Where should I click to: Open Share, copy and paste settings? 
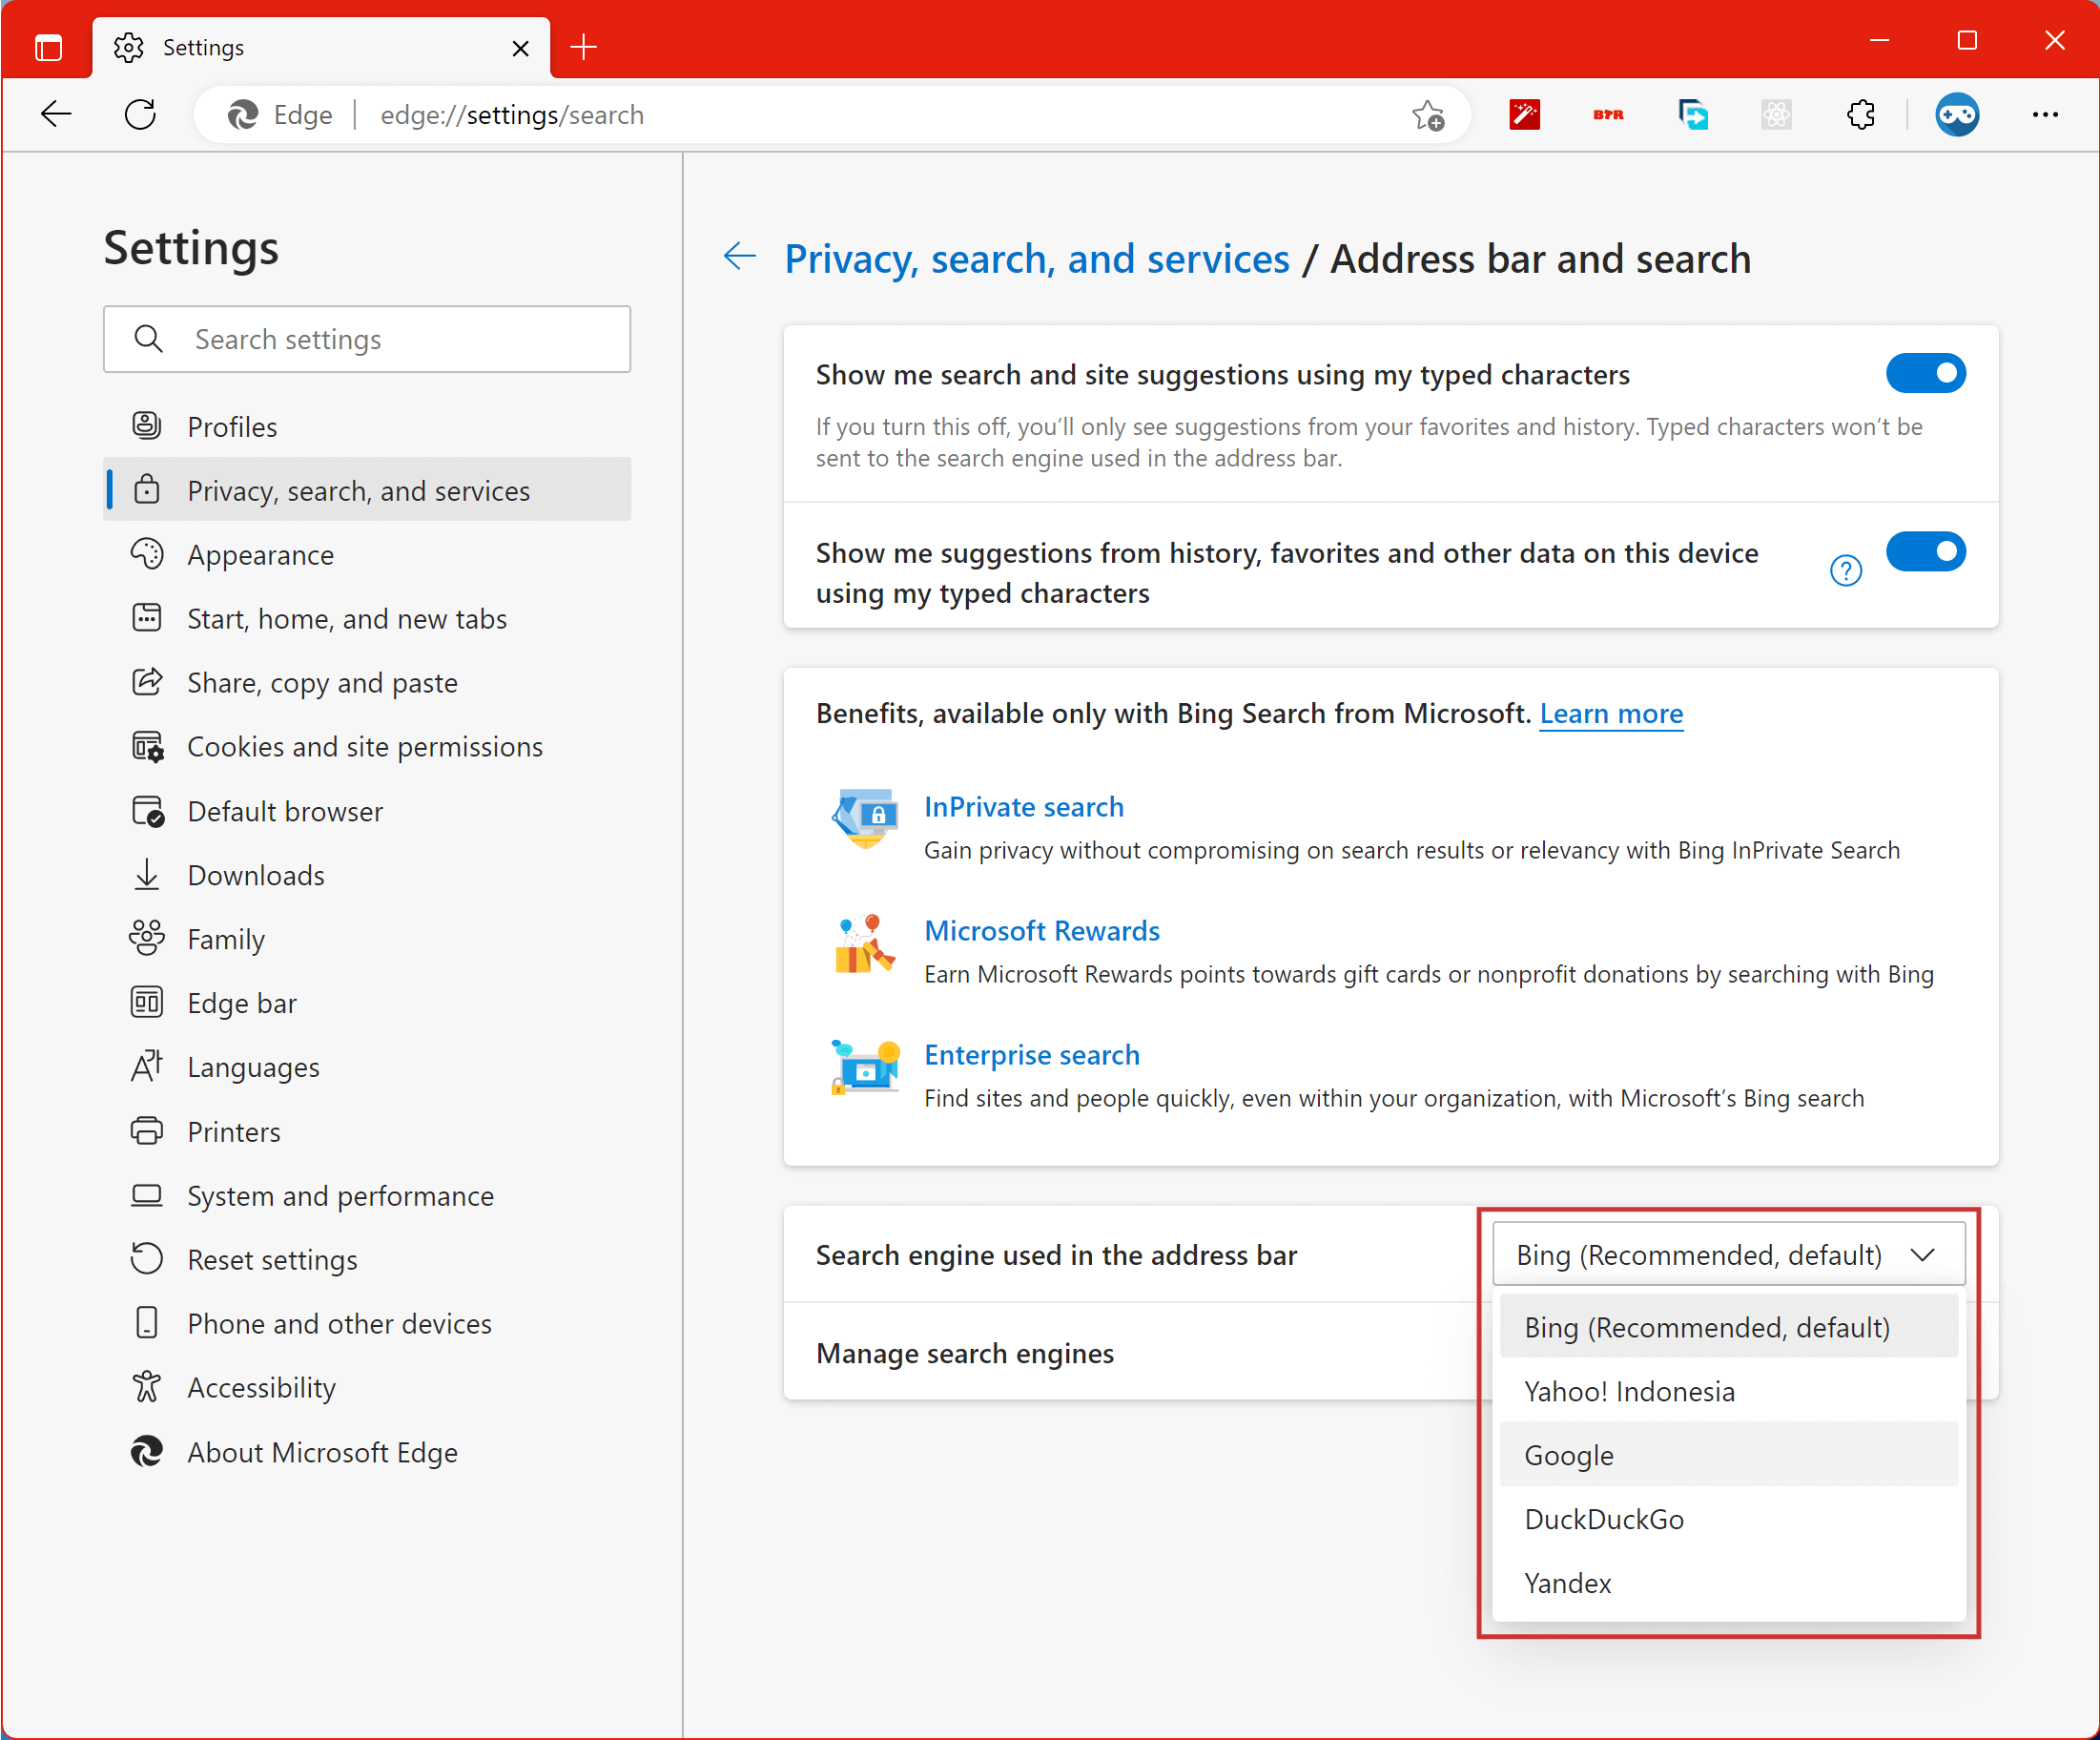367,682
